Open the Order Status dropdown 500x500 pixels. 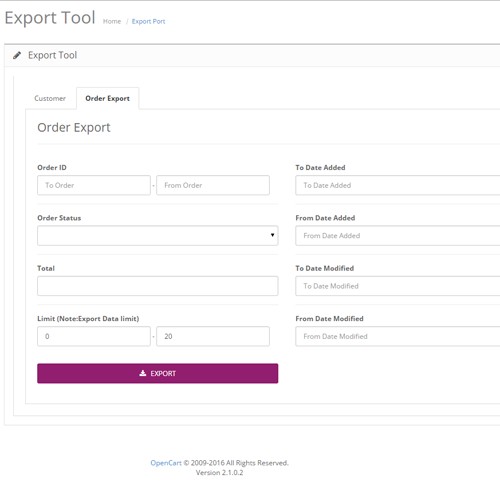coord(158,236)
